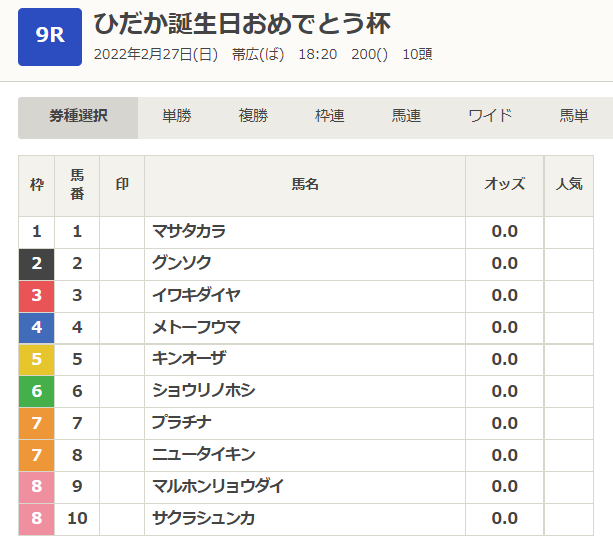The height and width of the screenshot is (553, 613).
Task: Click the green frame 6 color box
Action: tap(37, 392)
